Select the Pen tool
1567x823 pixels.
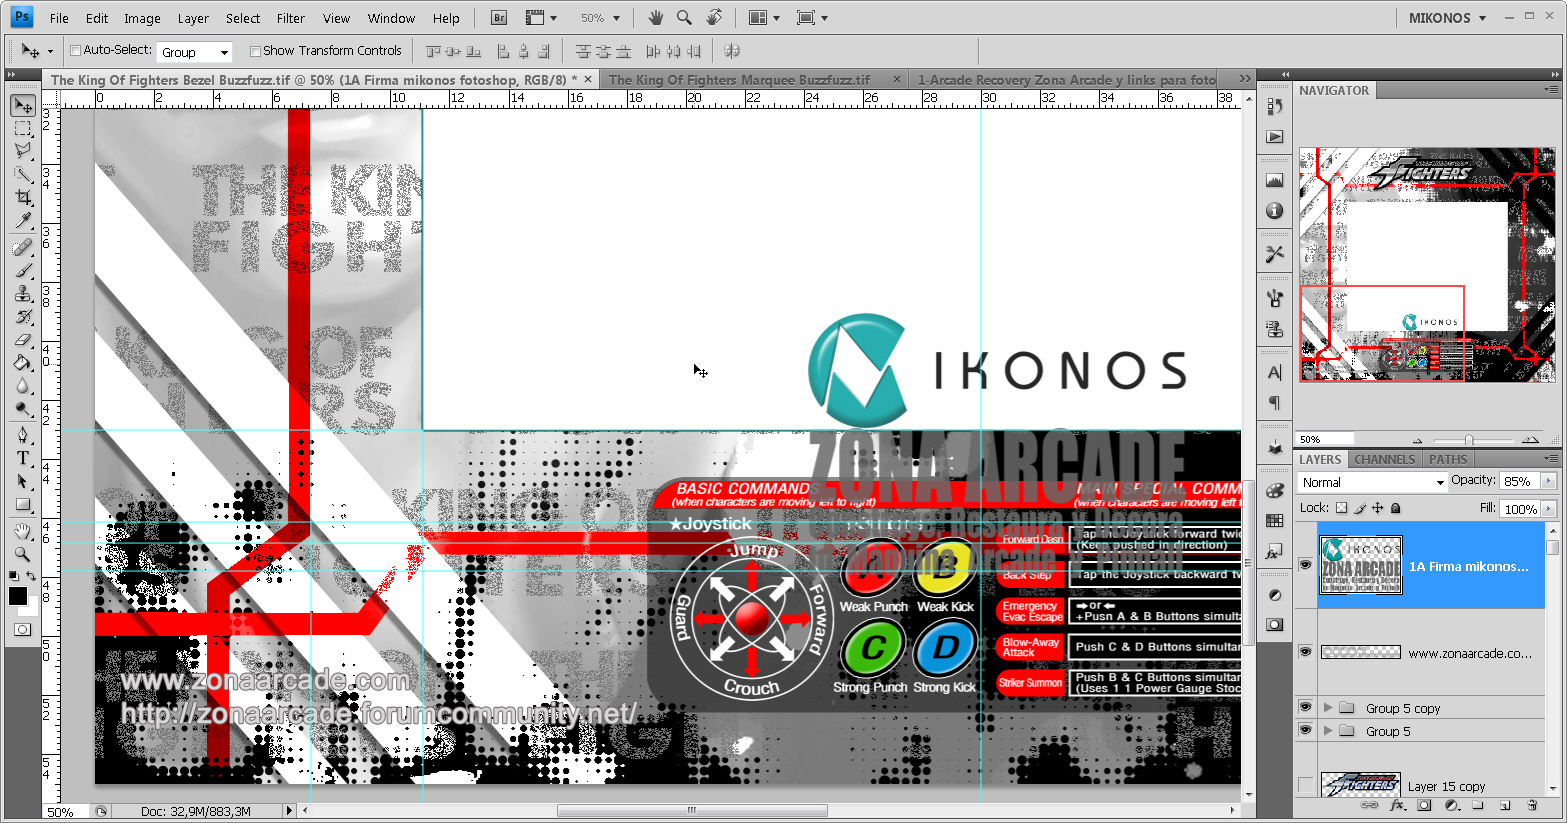coord(23,435)
